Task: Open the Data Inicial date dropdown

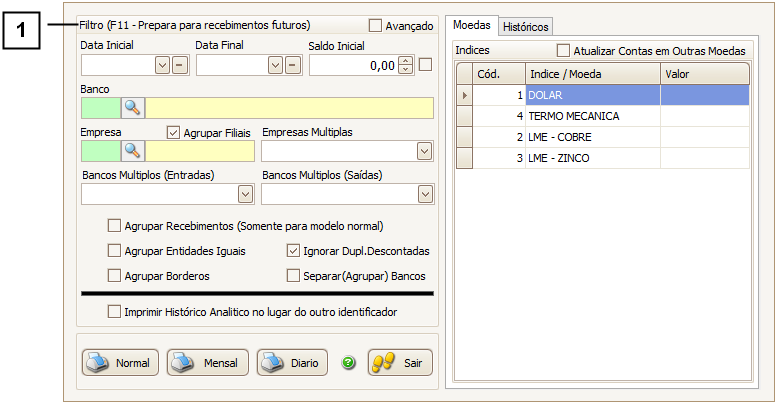Action: click(162, 65)
